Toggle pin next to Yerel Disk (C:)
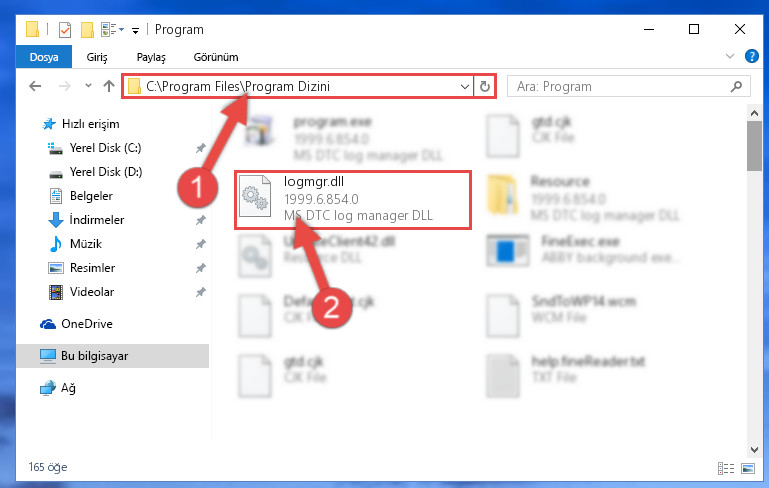 [x=200, y=148]
